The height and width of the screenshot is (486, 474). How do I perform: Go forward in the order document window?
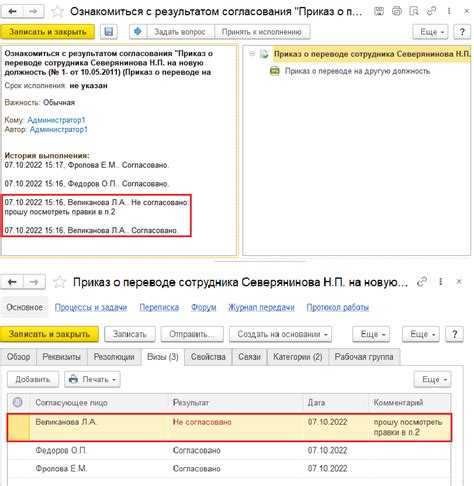pos(34,282)
